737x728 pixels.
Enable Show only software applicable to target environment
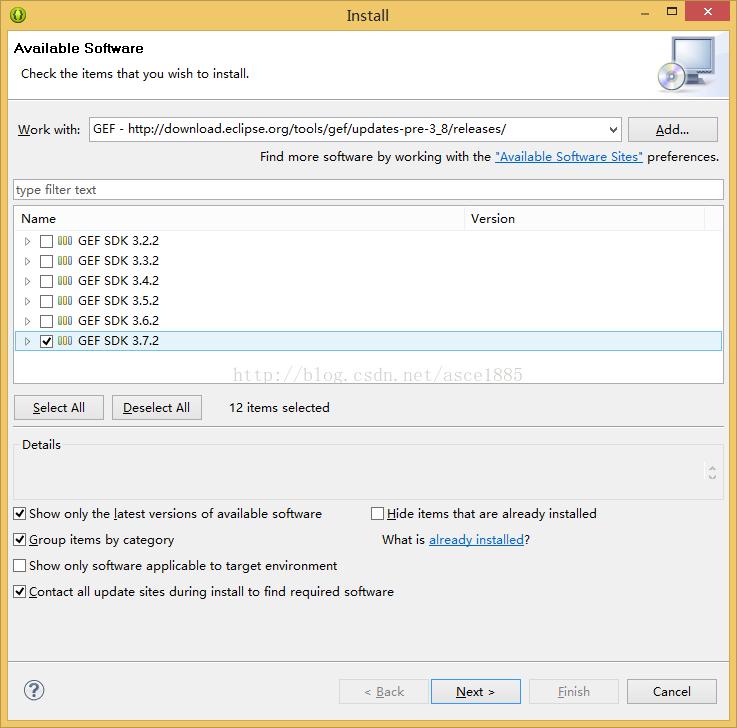click(x=19, y=565)
